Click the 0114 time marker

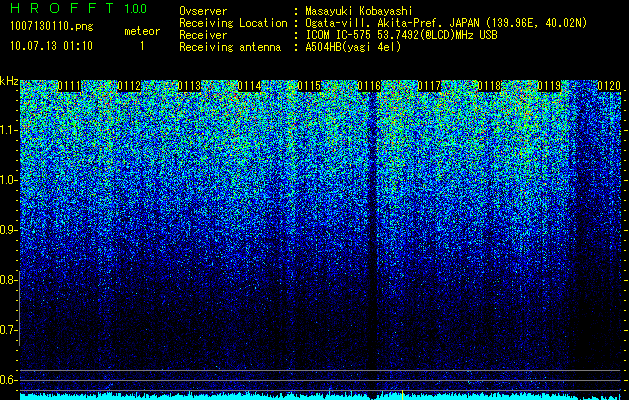[x=250, y=86]
